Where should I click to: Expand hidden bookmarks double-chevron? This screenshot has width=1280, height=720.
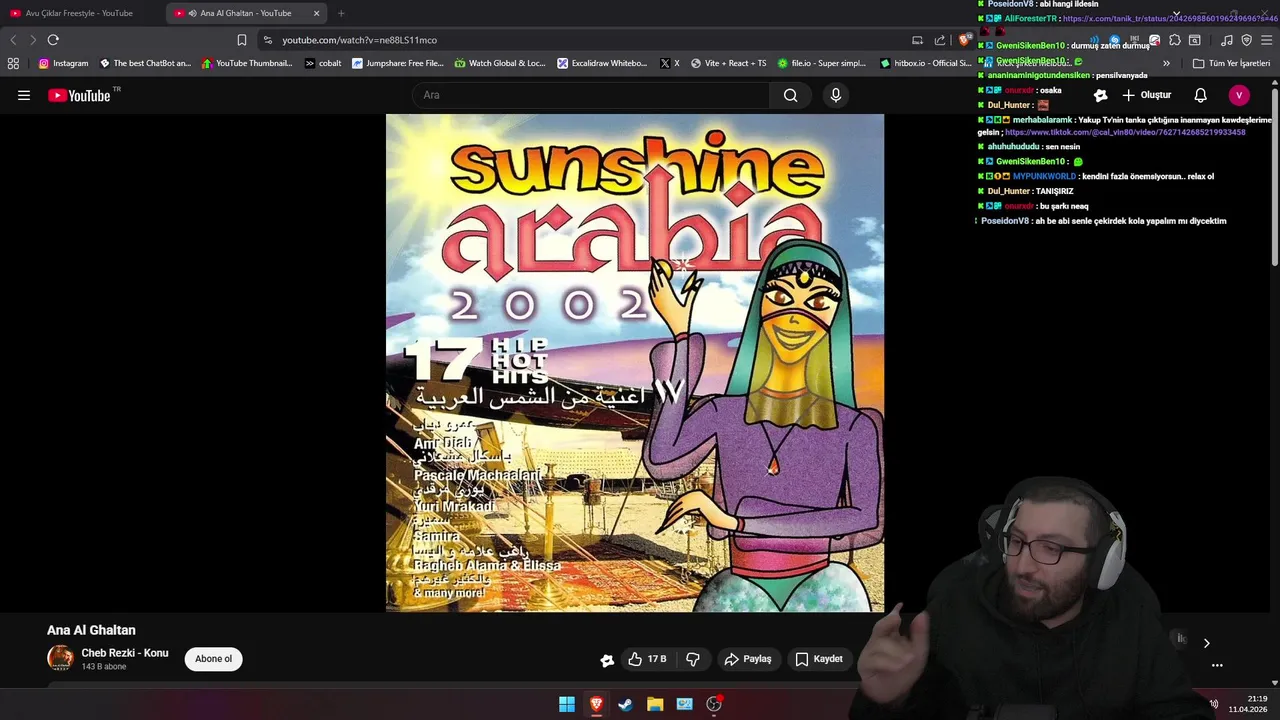click(x=1166, y=63)
